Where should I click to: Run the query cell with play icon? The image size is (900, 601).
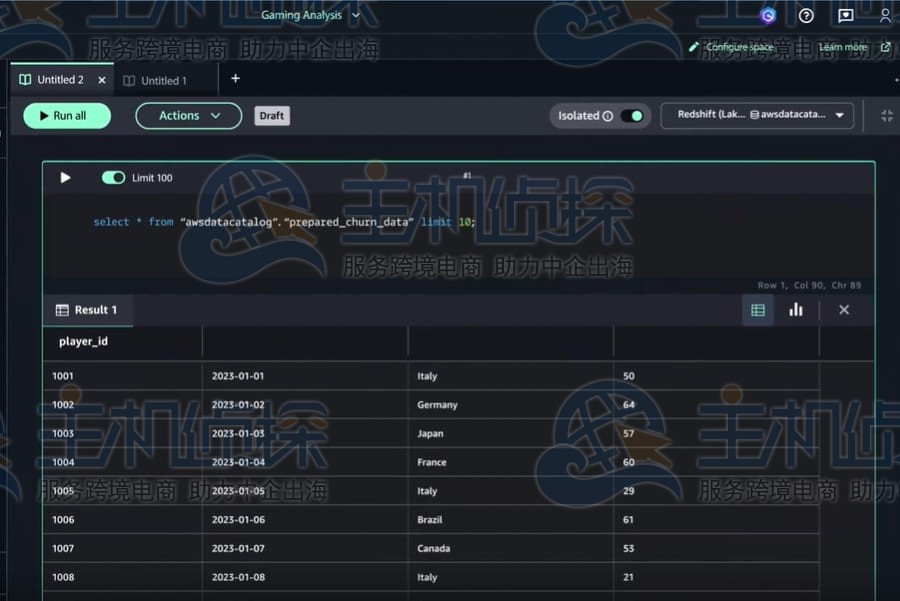(x=66, y=178)
